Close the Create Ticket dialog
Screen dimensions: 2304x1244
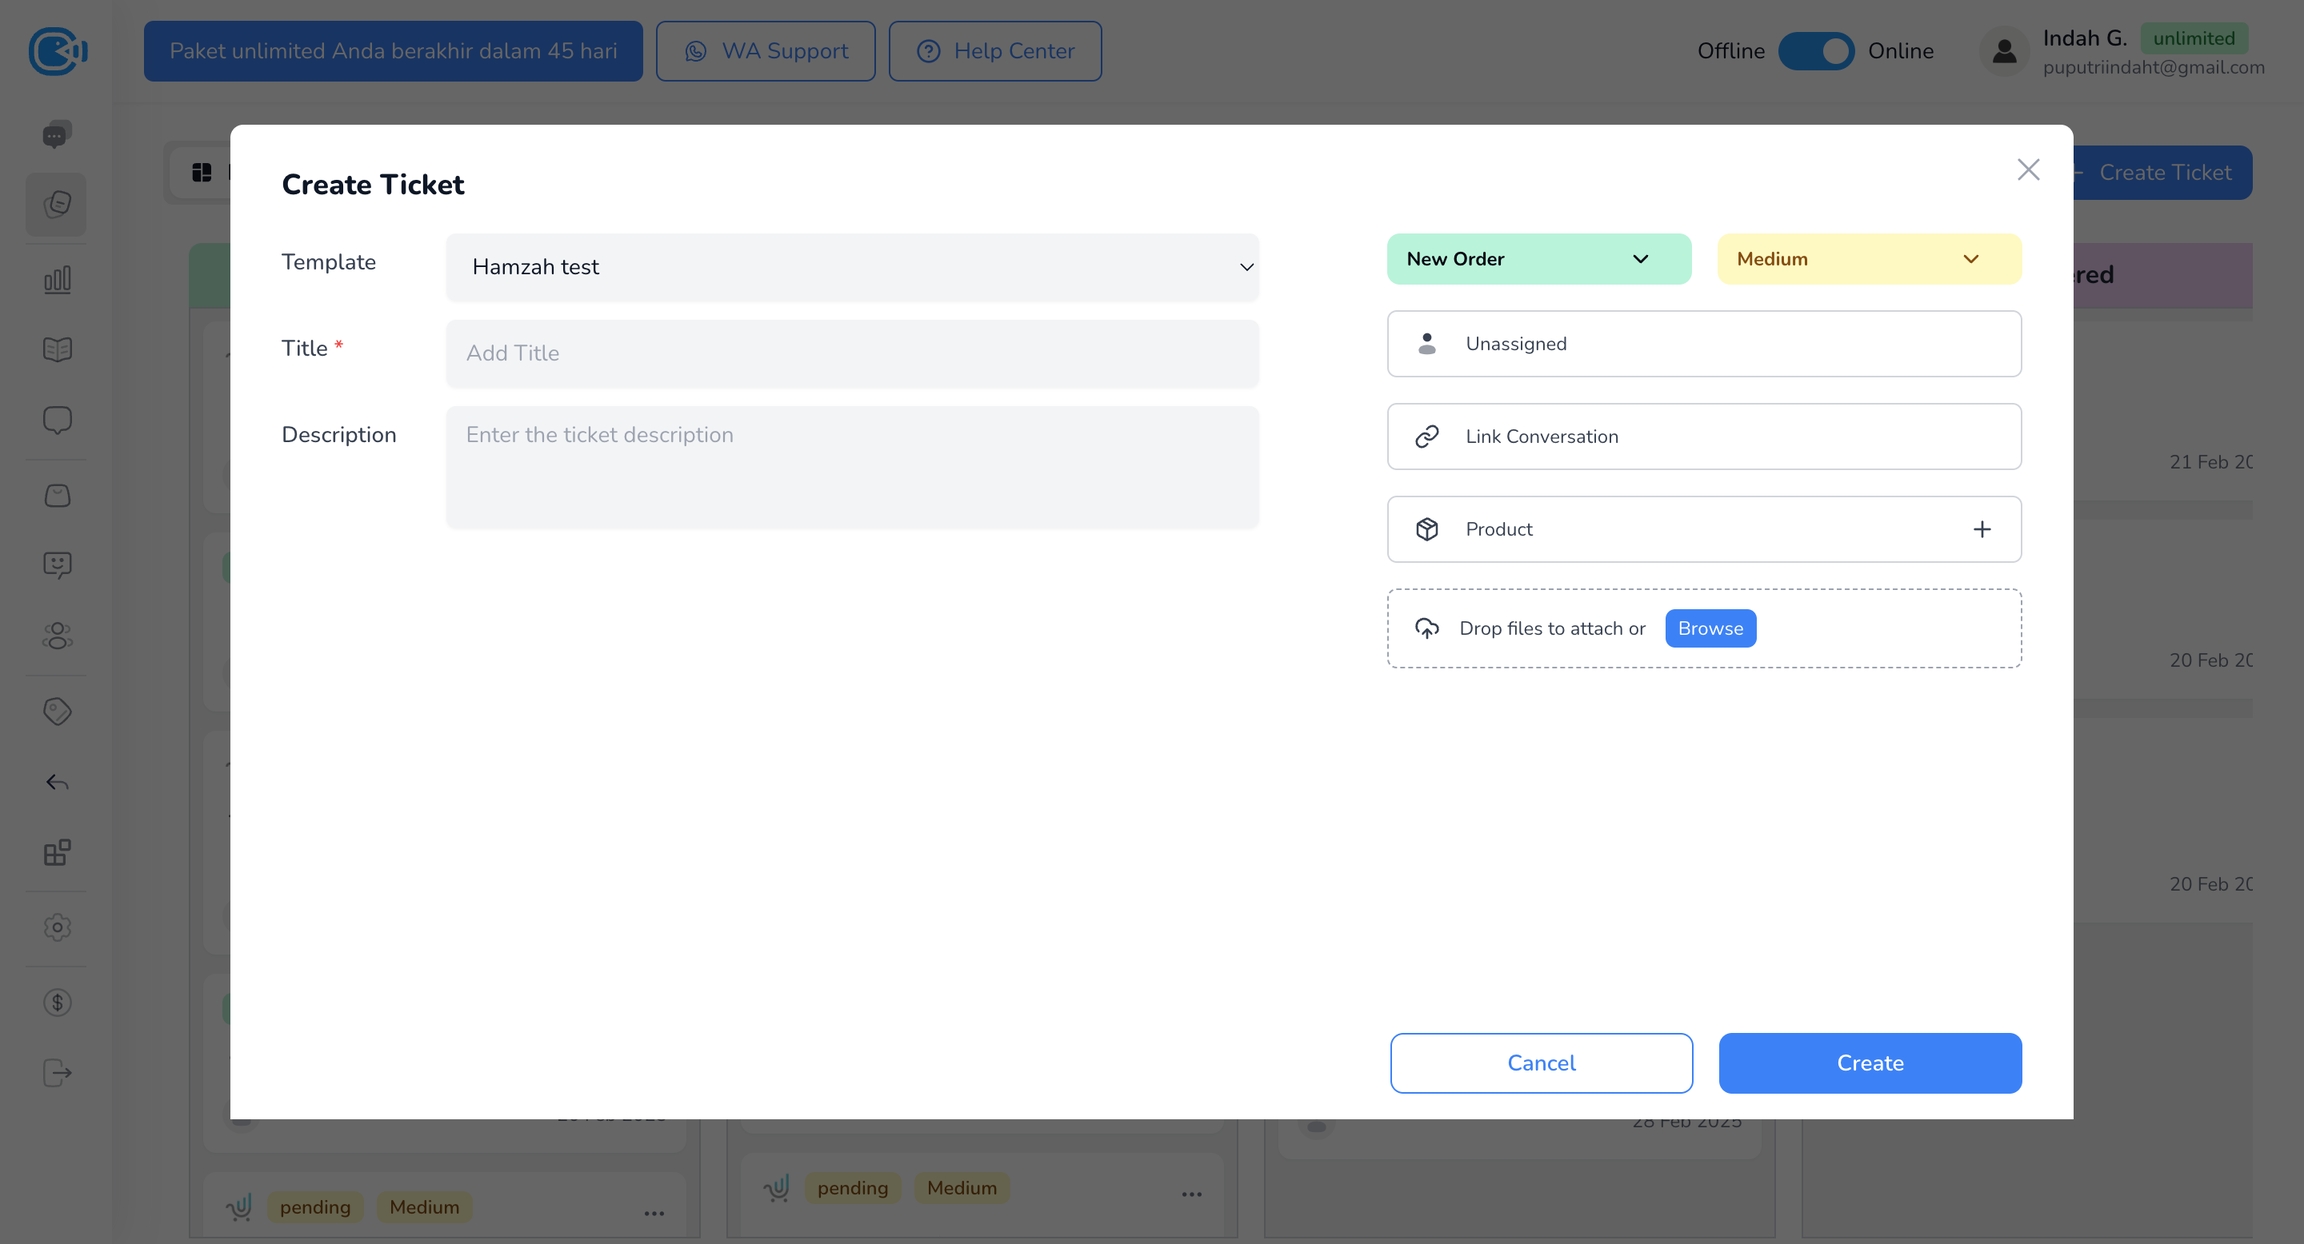(2028, 170)
